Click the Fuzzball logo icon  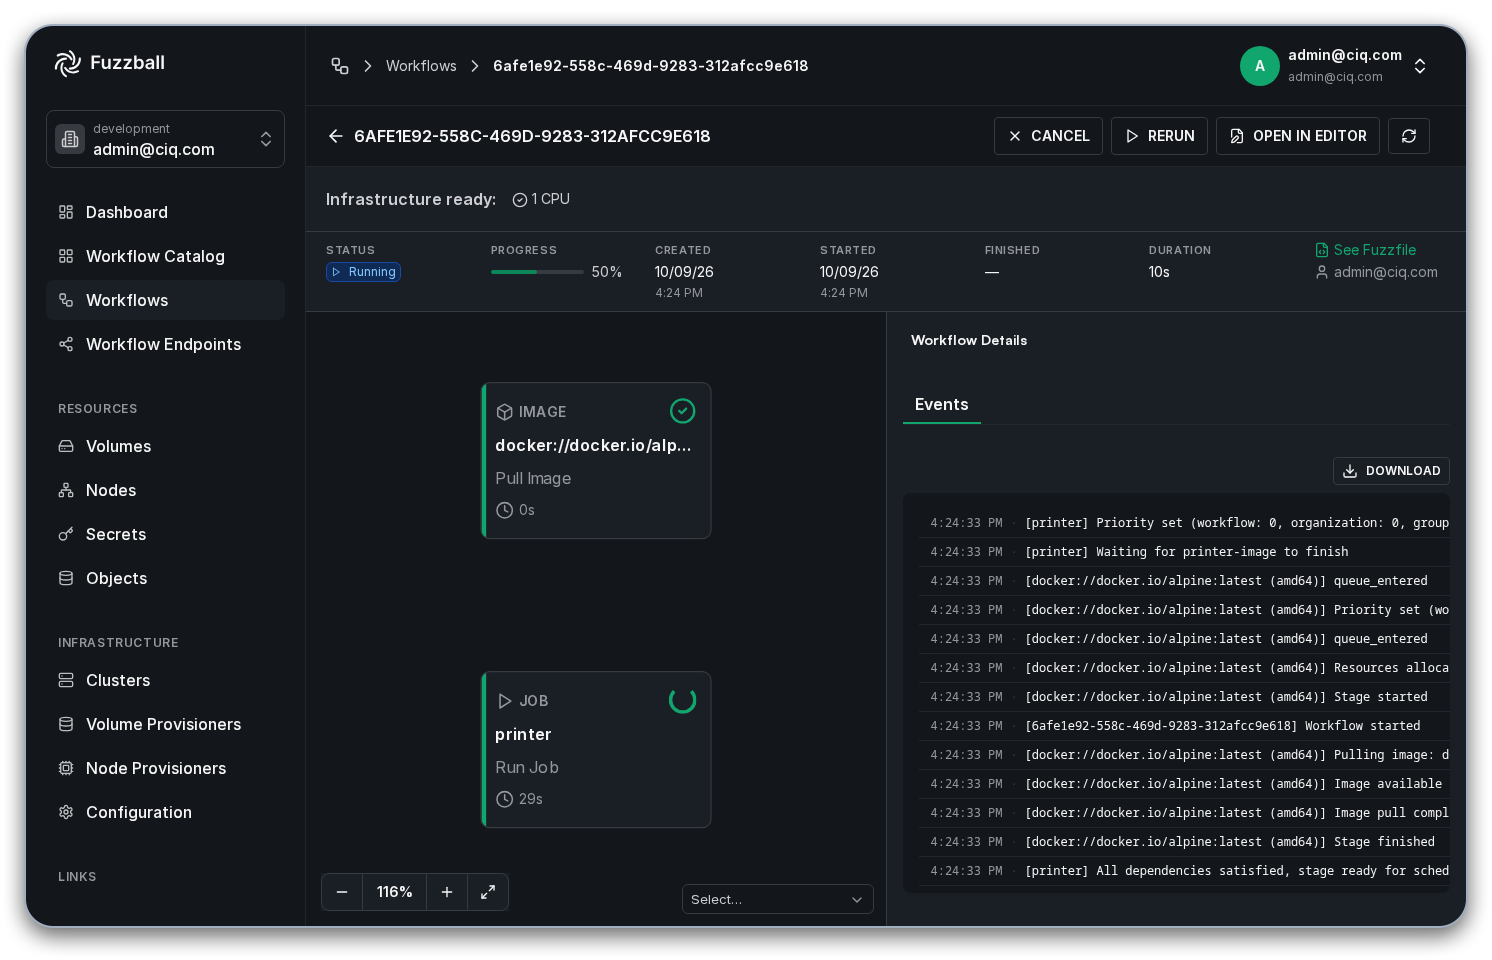[x=68, y=63]
